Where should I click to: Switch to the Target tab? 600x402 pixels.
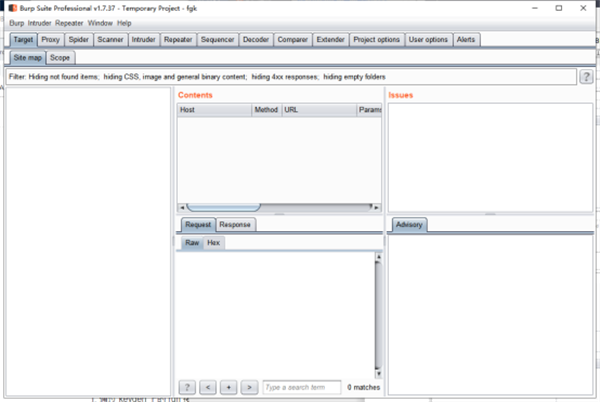(23, 40)
